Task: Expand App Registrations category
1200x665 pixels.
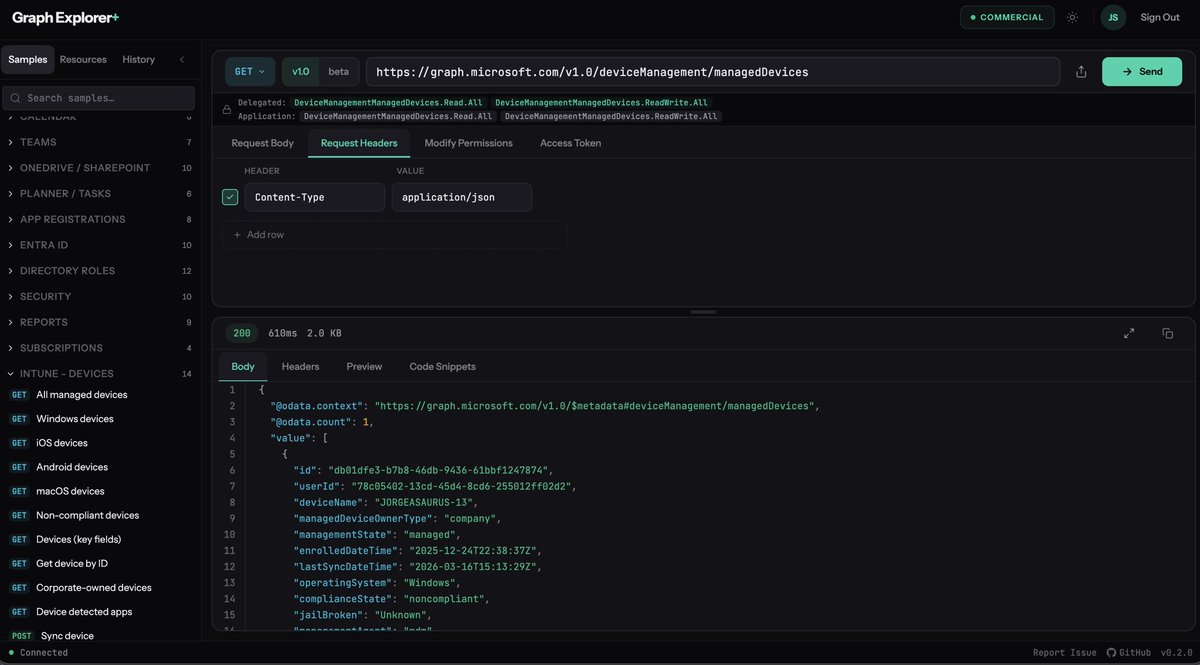Action: click(100, 219)
